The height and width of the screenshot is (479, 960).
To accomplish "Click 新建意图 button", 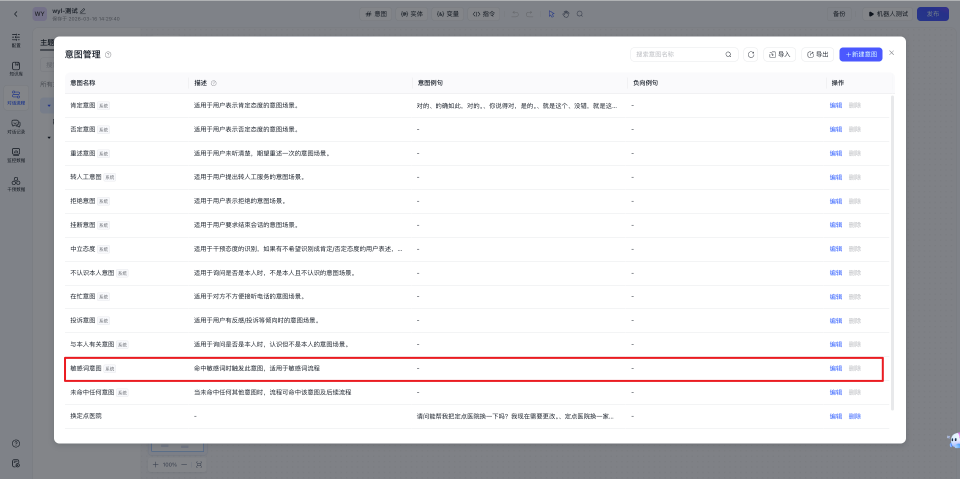I will point(861,54).
